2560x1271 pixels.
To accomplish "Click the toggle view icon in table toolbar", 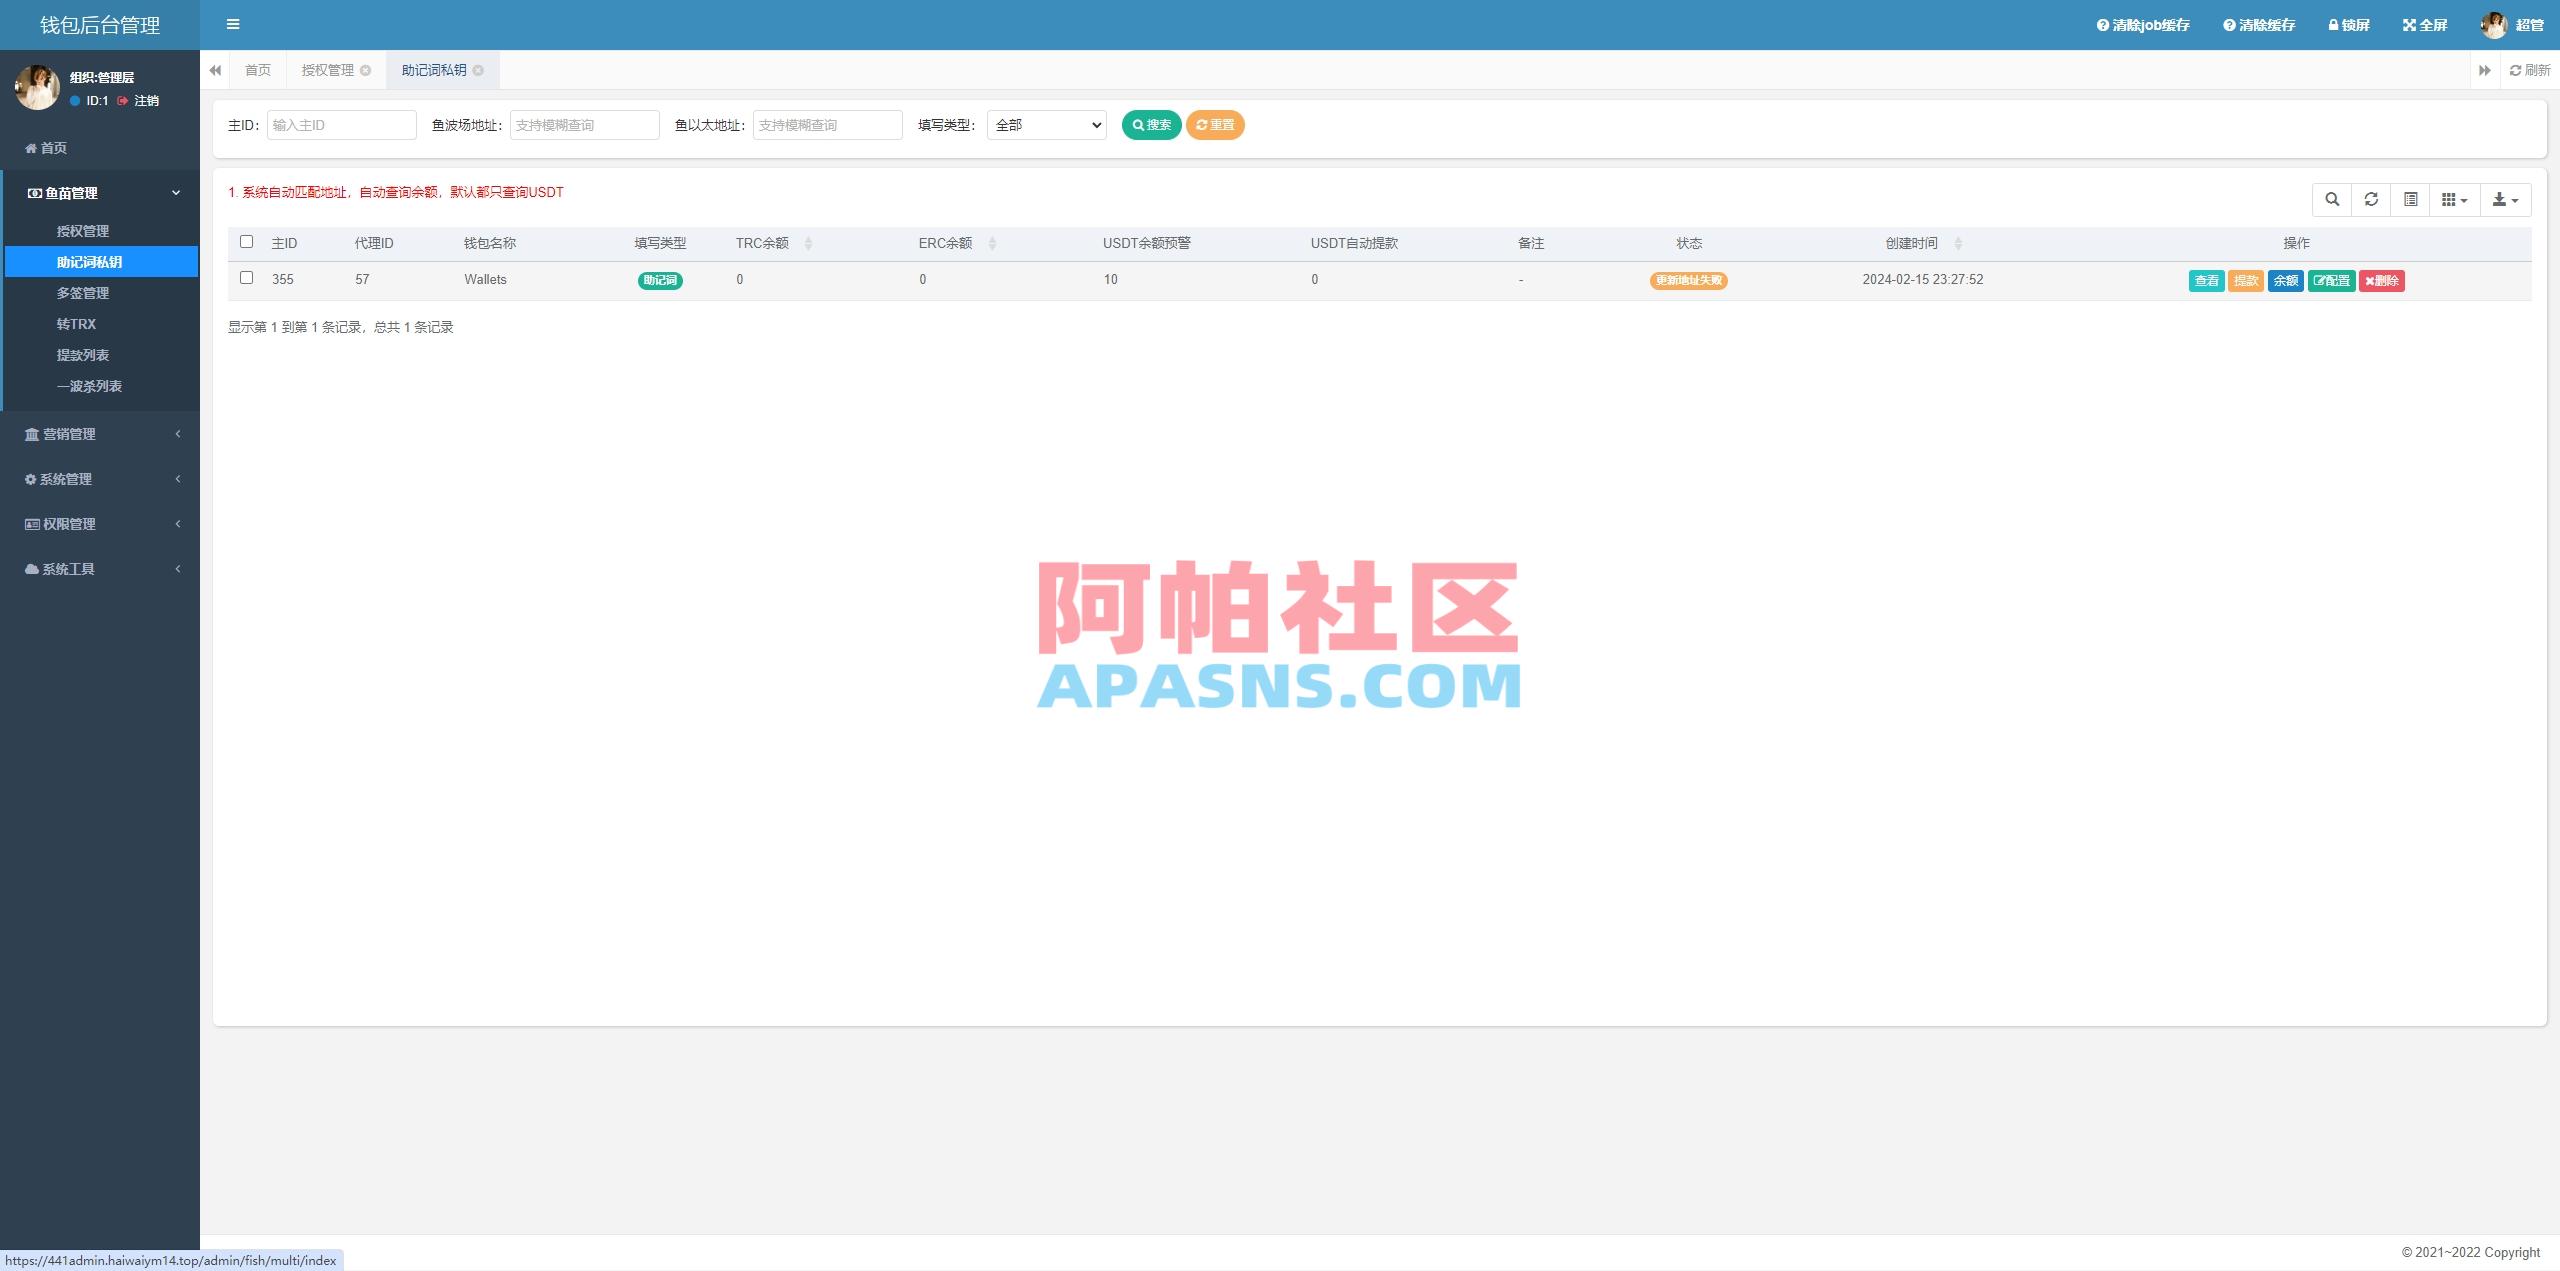I will click(2410, 199).
